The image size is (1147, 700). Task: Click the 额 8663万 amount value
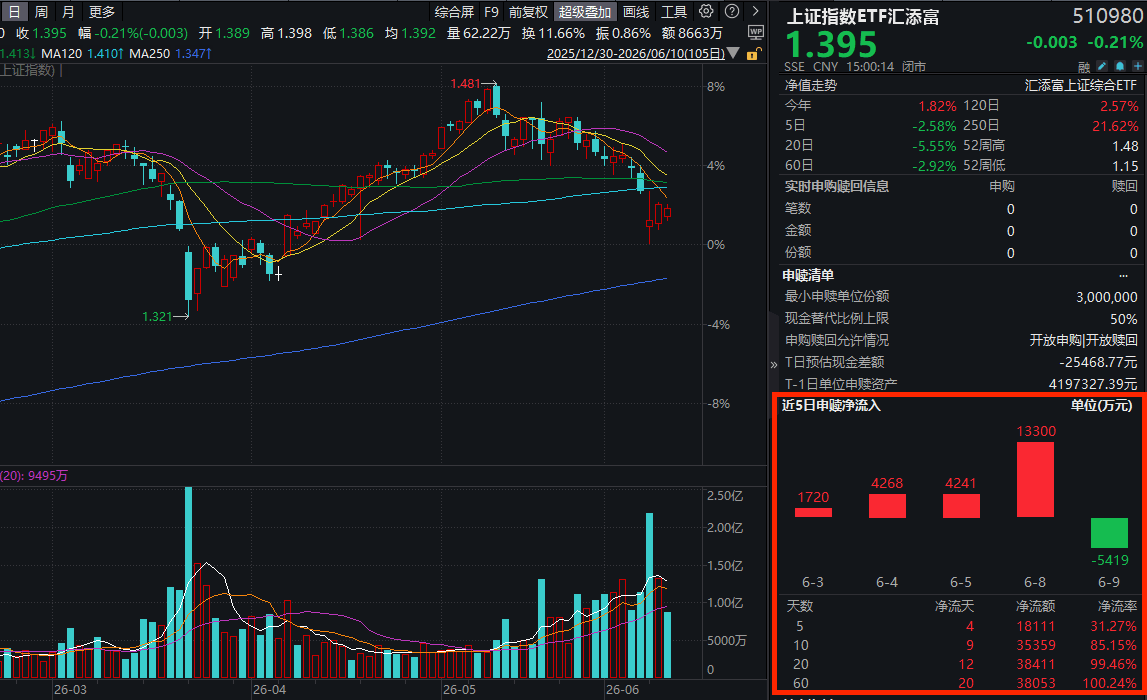coord(692,33)
